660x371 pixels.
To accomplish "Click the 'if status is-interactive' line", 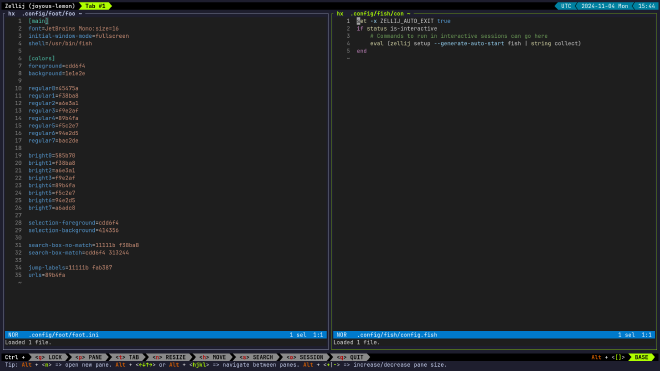I will pyautogui.click(x=397, y=29).
